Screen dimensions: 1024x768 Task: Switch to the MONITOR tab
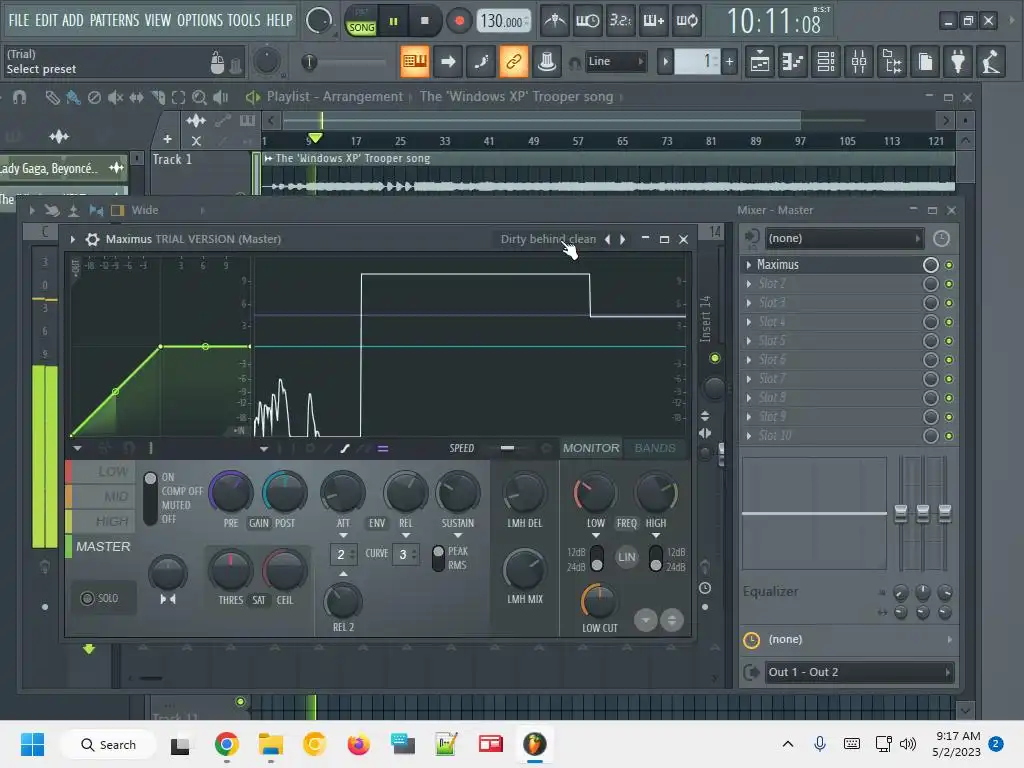tap(591, 448)
